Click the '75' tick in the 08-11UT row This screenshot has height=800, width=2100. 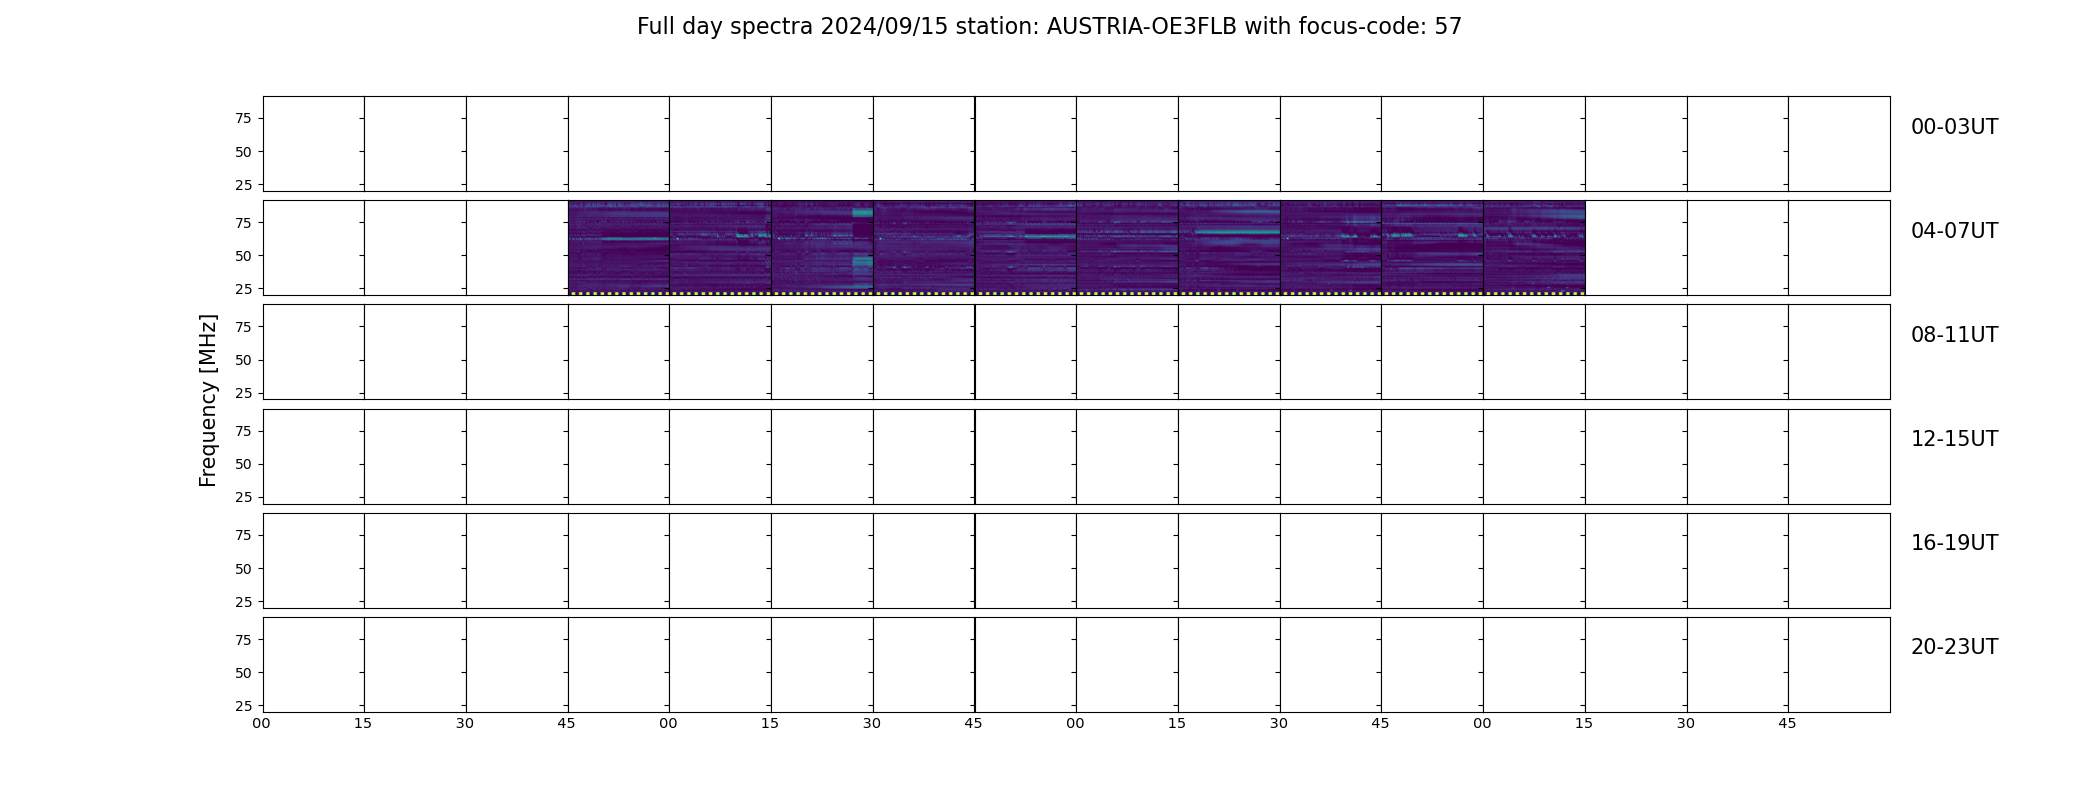243,327
